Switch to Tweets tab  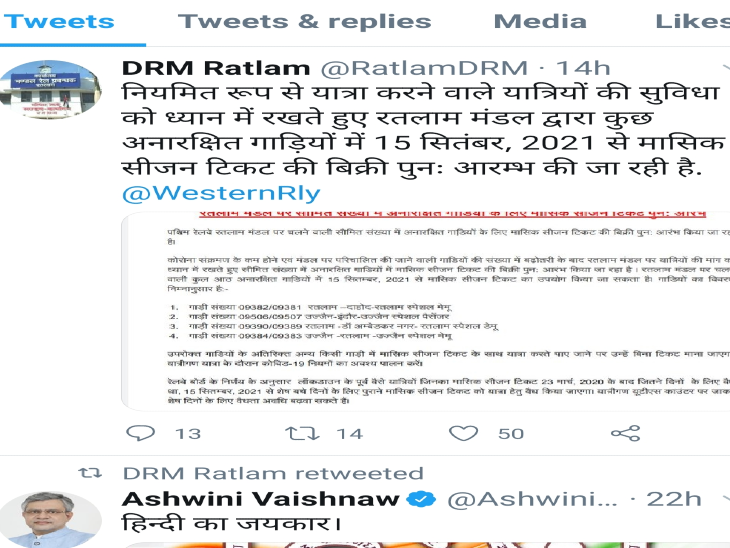pyautogui.click(x=59, y=21)
